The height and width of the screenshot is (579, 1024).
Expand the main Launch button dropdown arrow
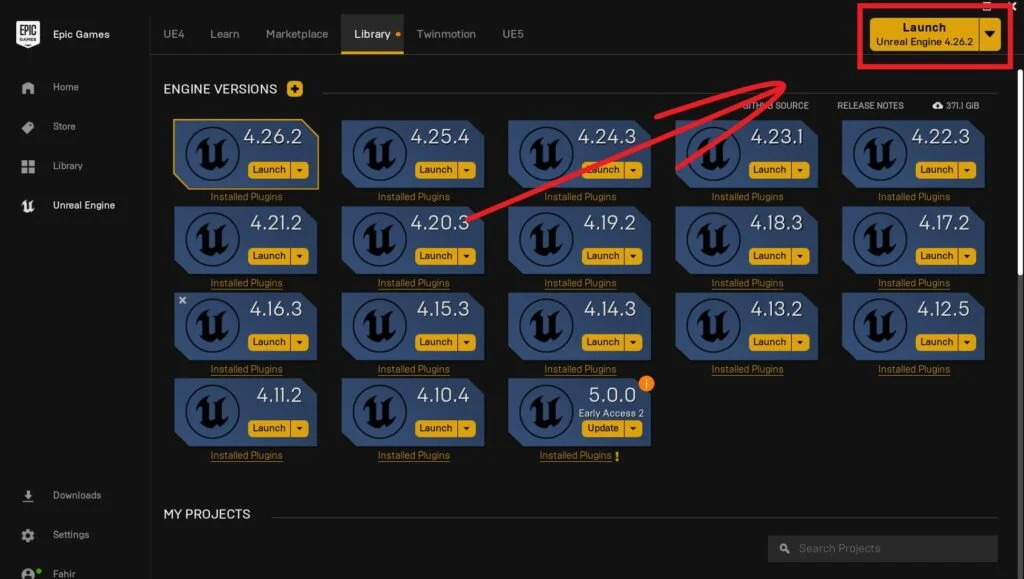click(990, 34)
